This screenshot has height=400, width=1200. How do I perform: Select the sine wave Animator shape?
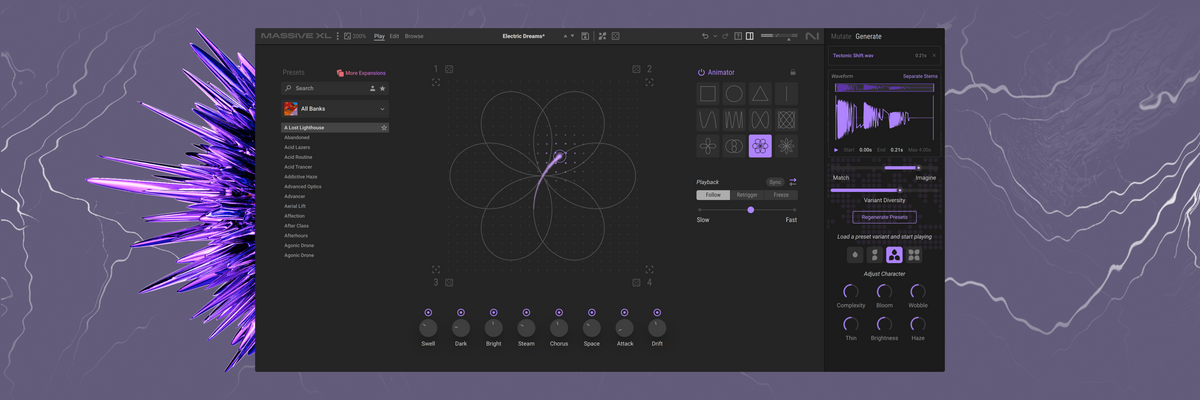click(708, 120)
